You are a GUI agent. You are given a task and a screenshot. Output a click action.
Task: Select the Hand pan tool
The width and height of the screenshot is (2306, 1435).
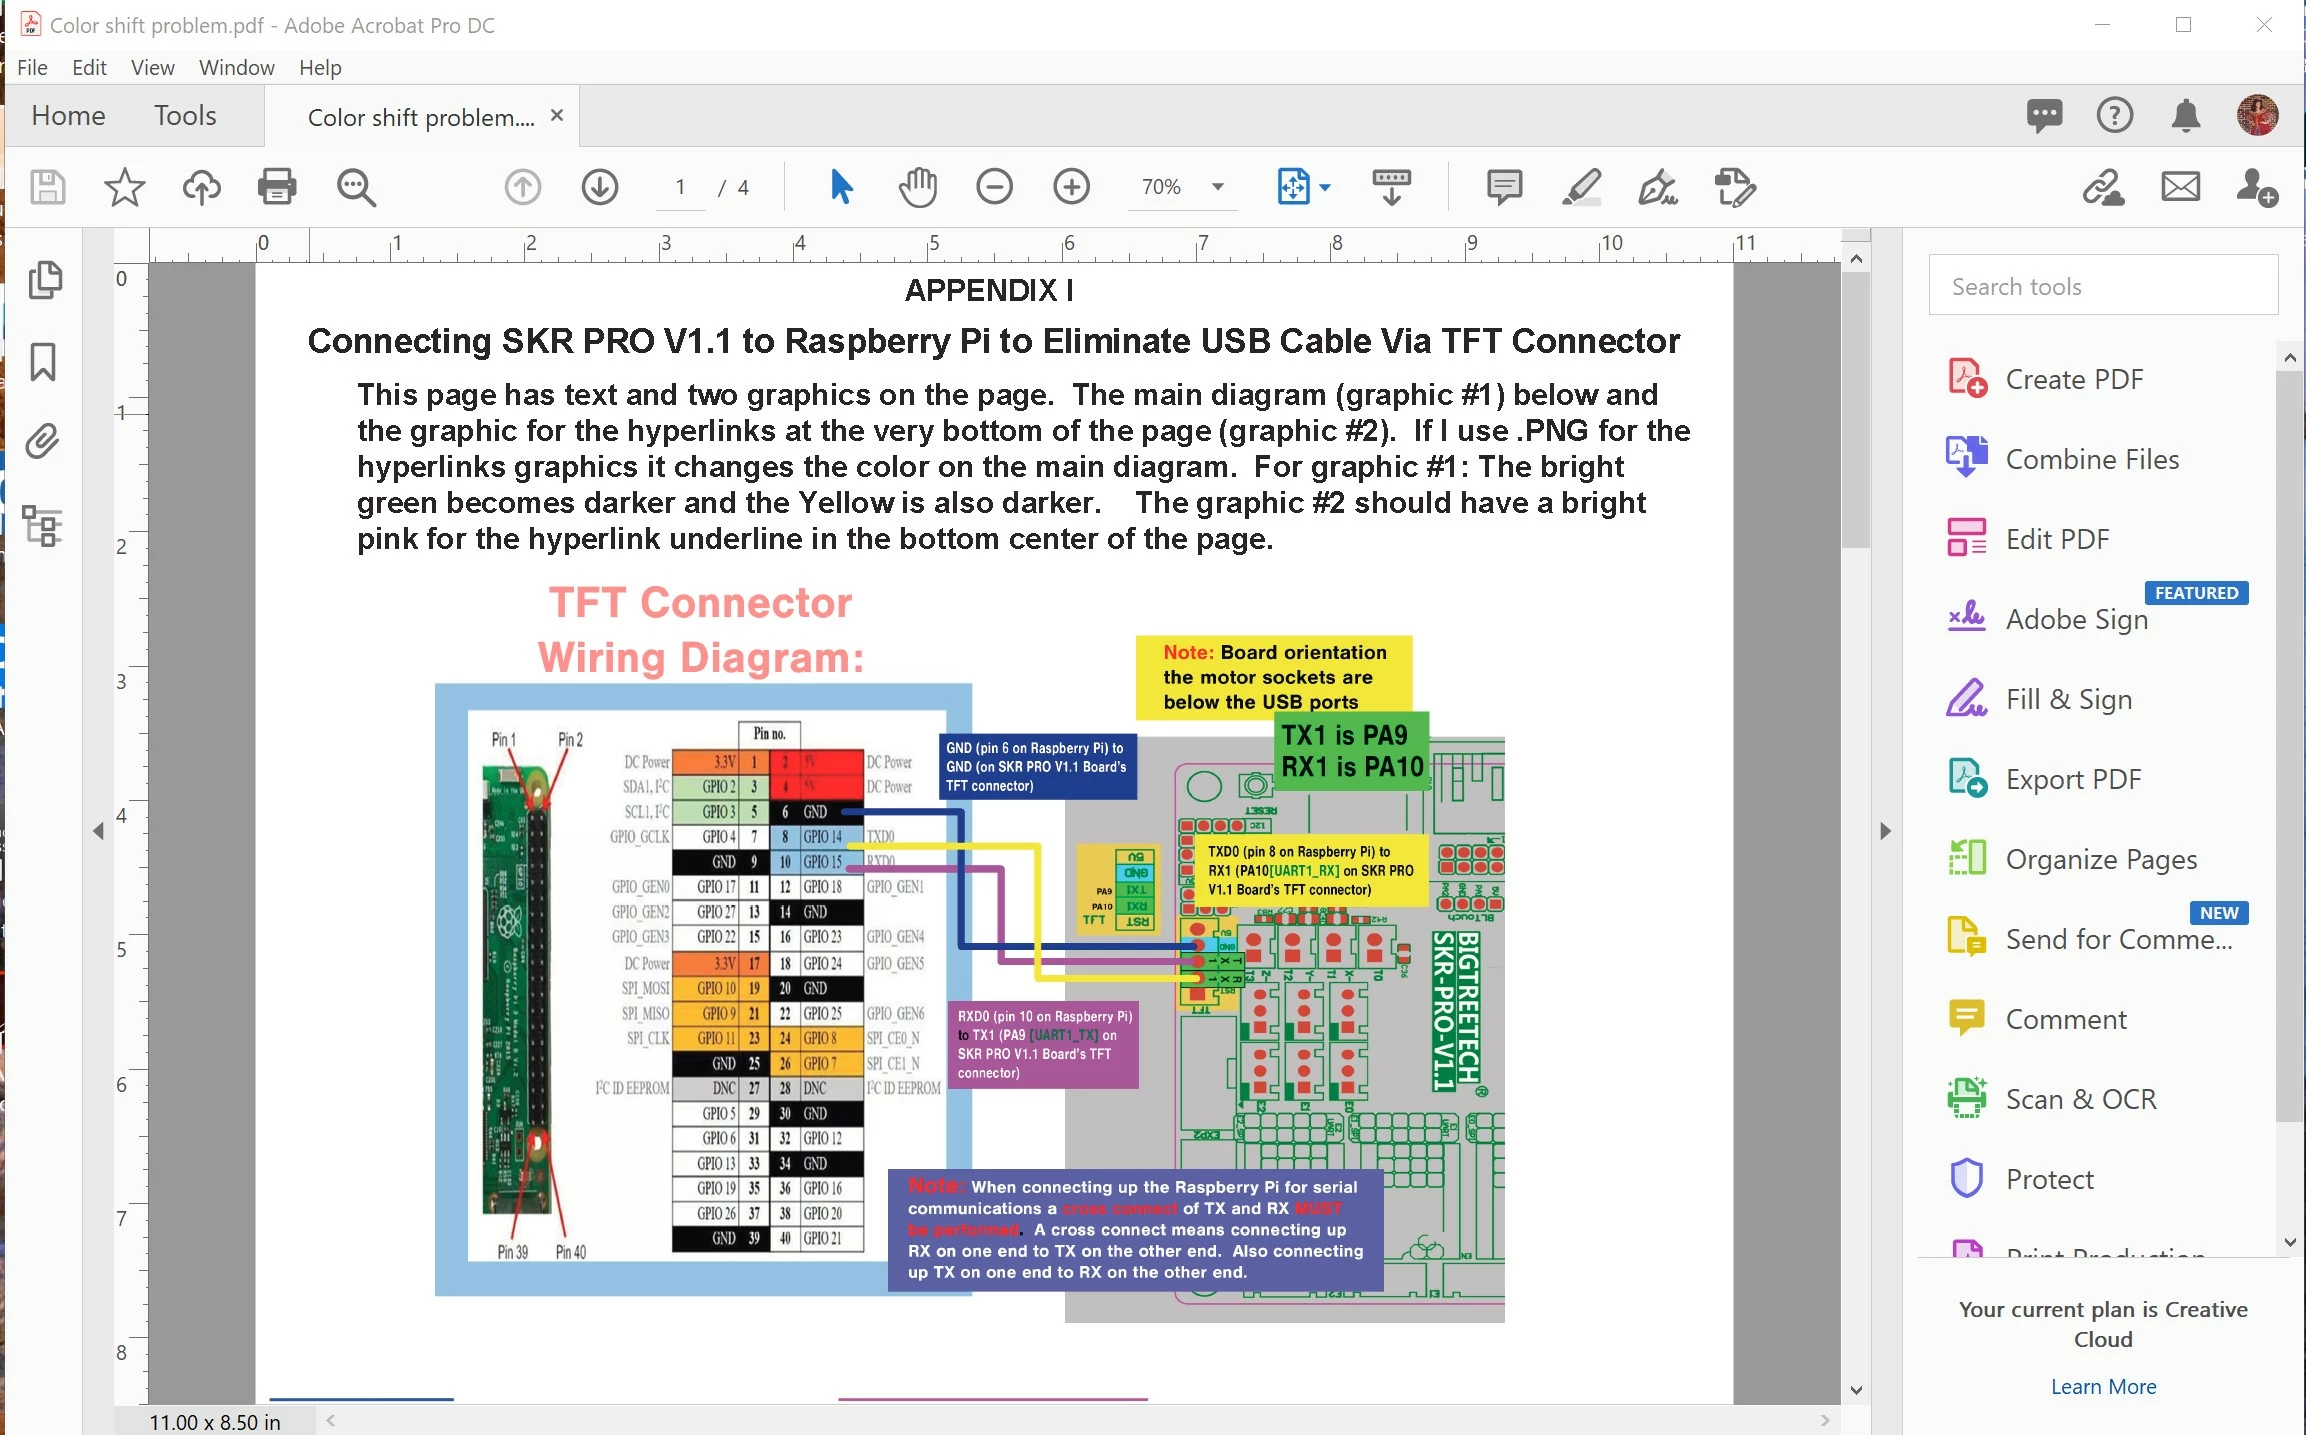(917, 187)
